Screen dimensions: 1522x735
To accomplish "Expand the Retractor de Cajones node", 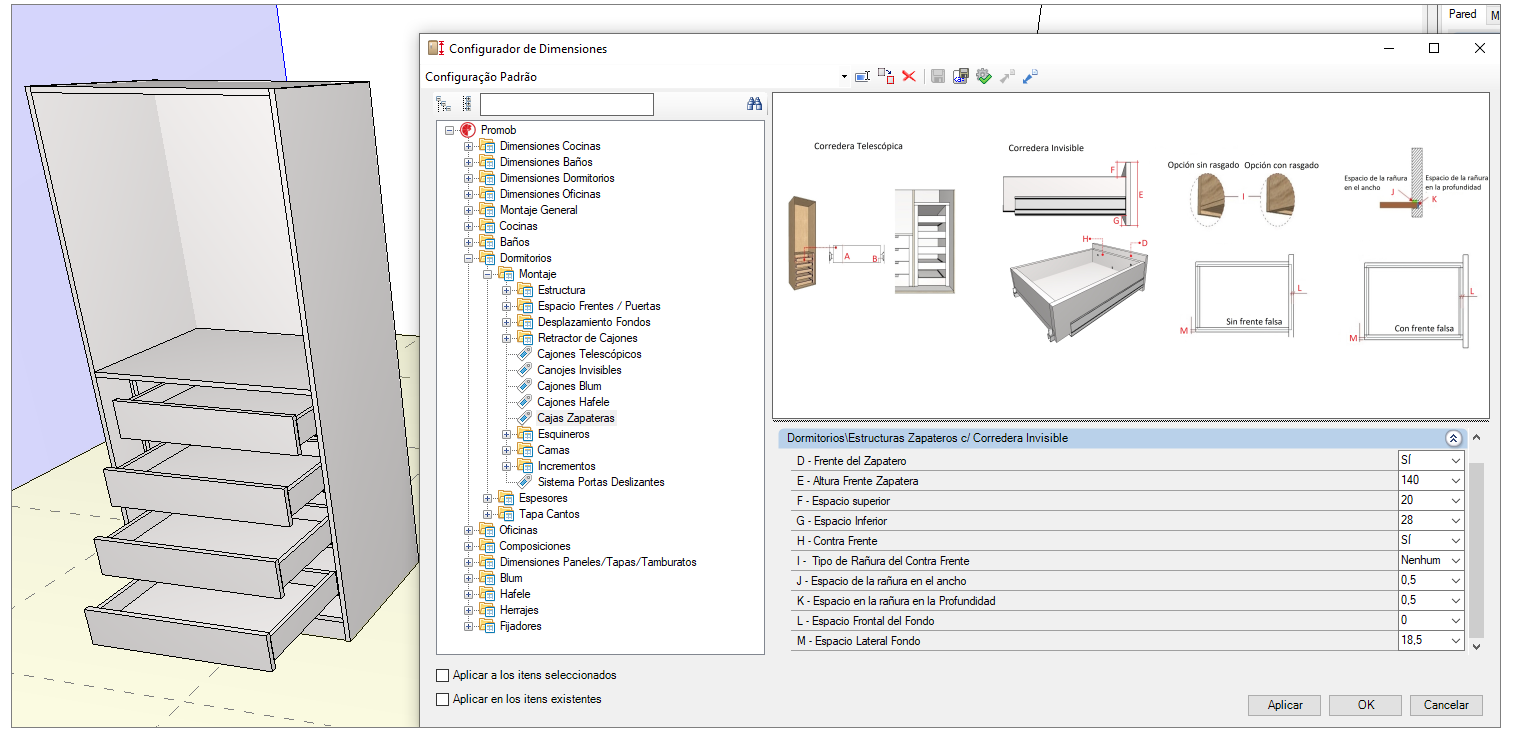I will click(x=507, y=338).
